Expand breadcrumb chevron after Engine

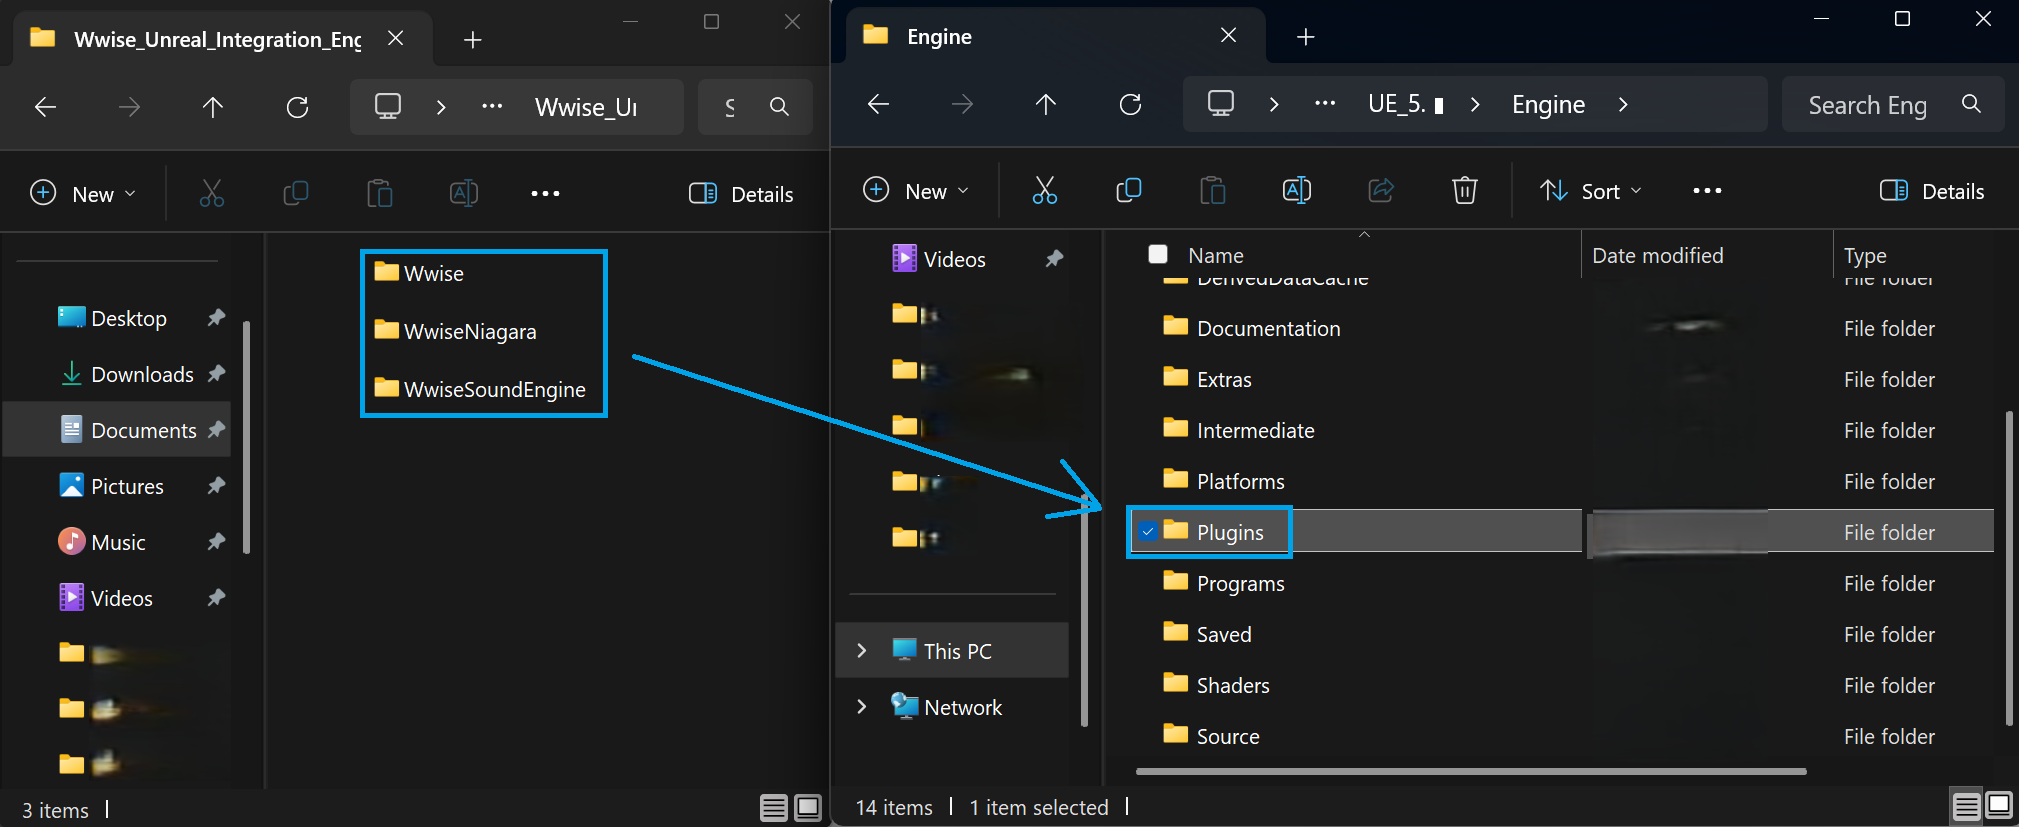coord(1623,104)
